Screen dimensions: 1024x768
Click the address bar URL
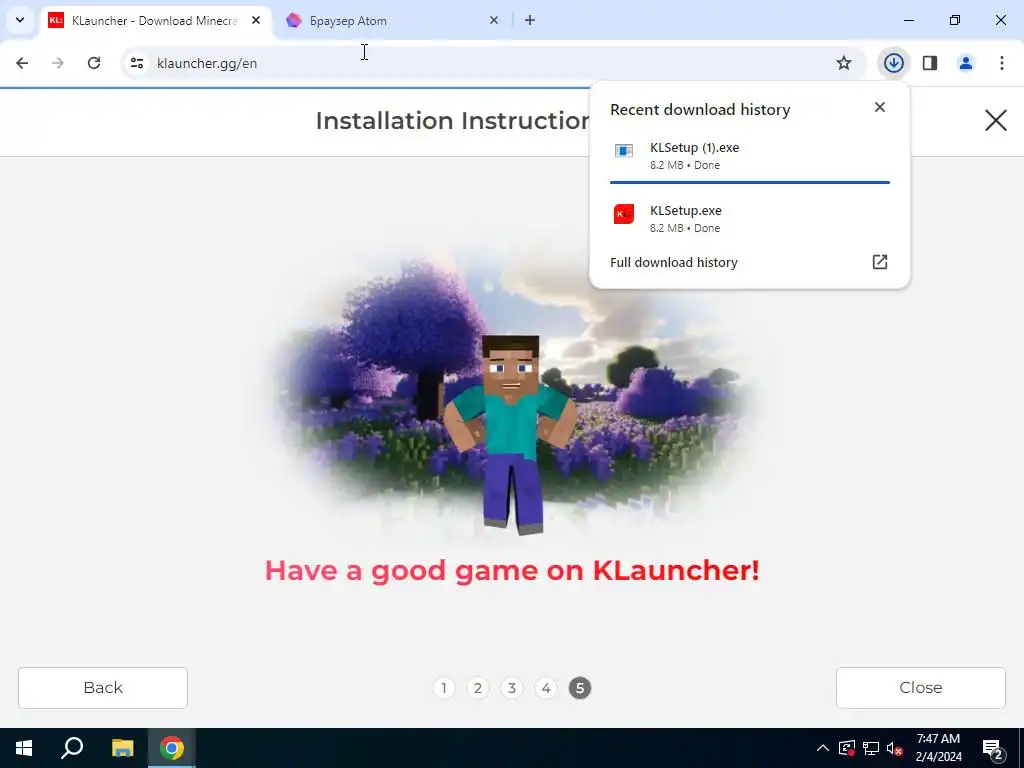pos(207,63)
